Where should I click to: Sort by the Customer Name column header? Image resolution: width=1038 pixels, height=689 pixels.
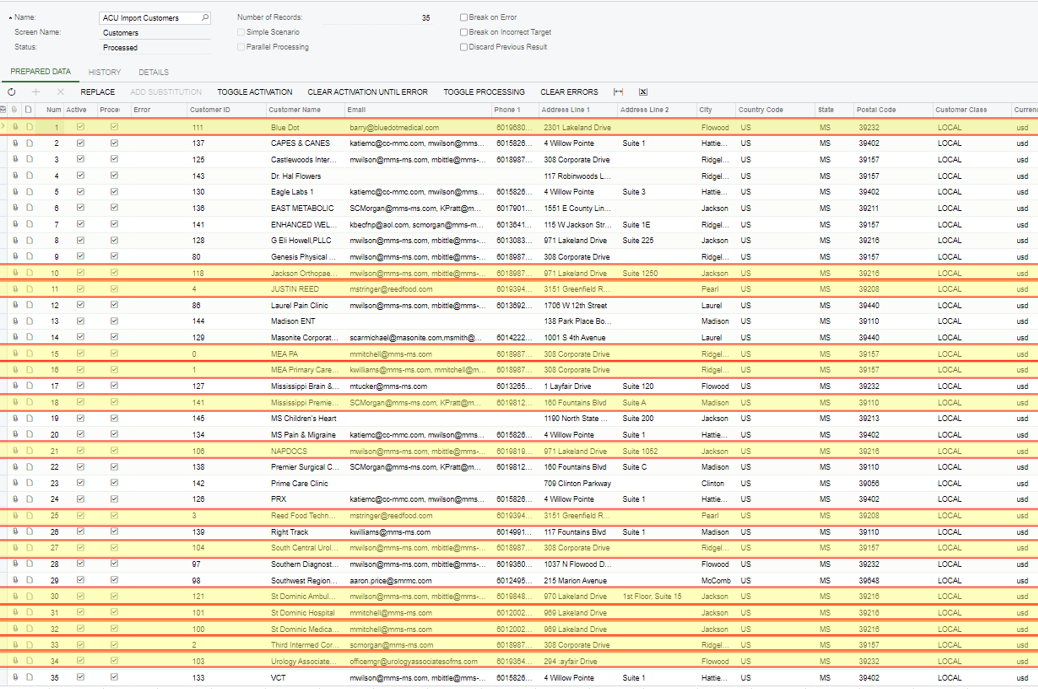coord(295,110)
